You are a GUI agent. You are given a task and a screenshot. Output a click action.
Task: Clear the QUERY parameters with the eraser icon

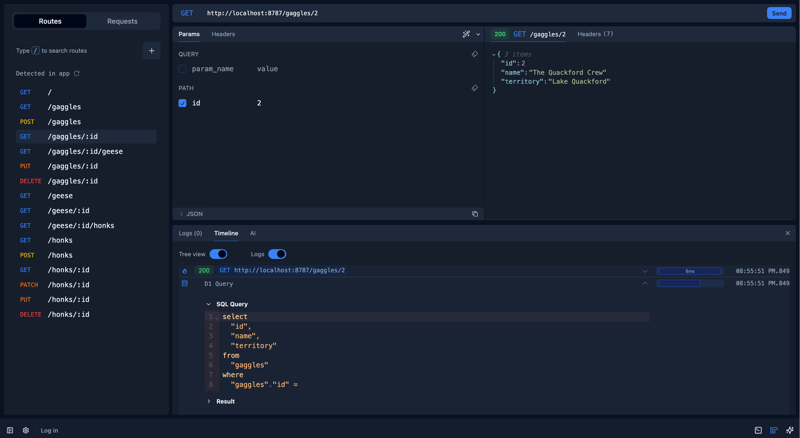coord(475,54)
